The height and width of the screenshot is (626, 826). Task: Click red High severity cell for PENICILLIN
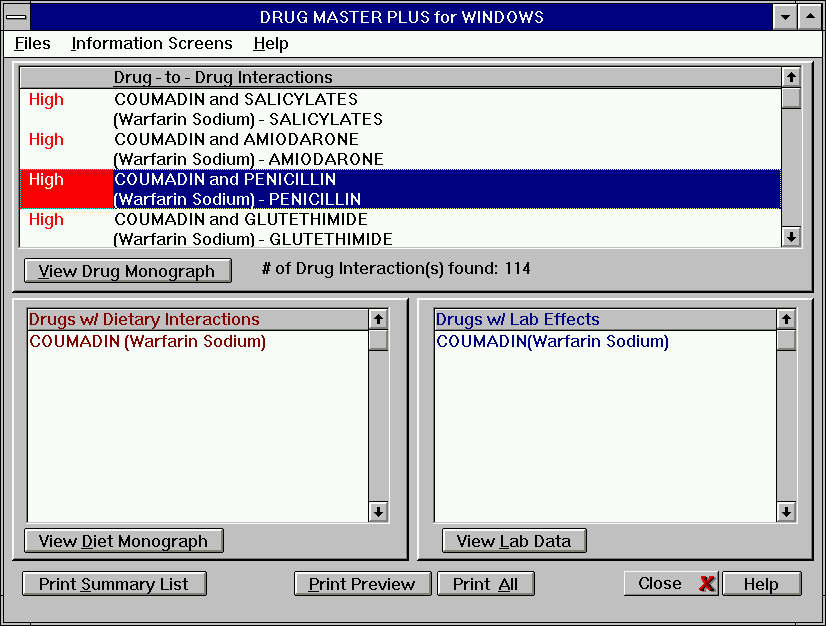66,189
